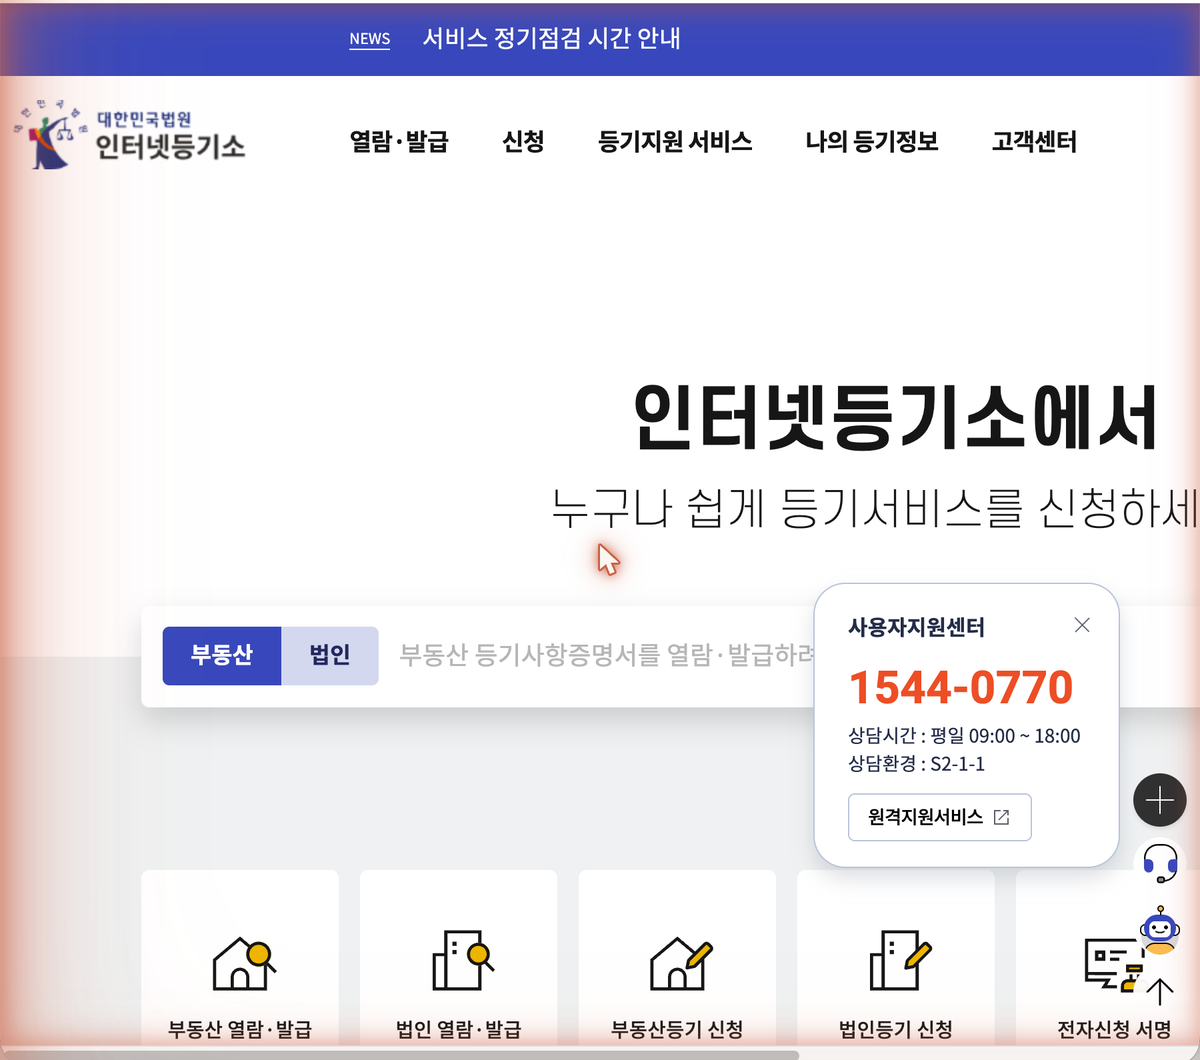Open the 신청 menu
Image resolution: width=1200 pixels, height=1060 pixels.
click(523, 142)
